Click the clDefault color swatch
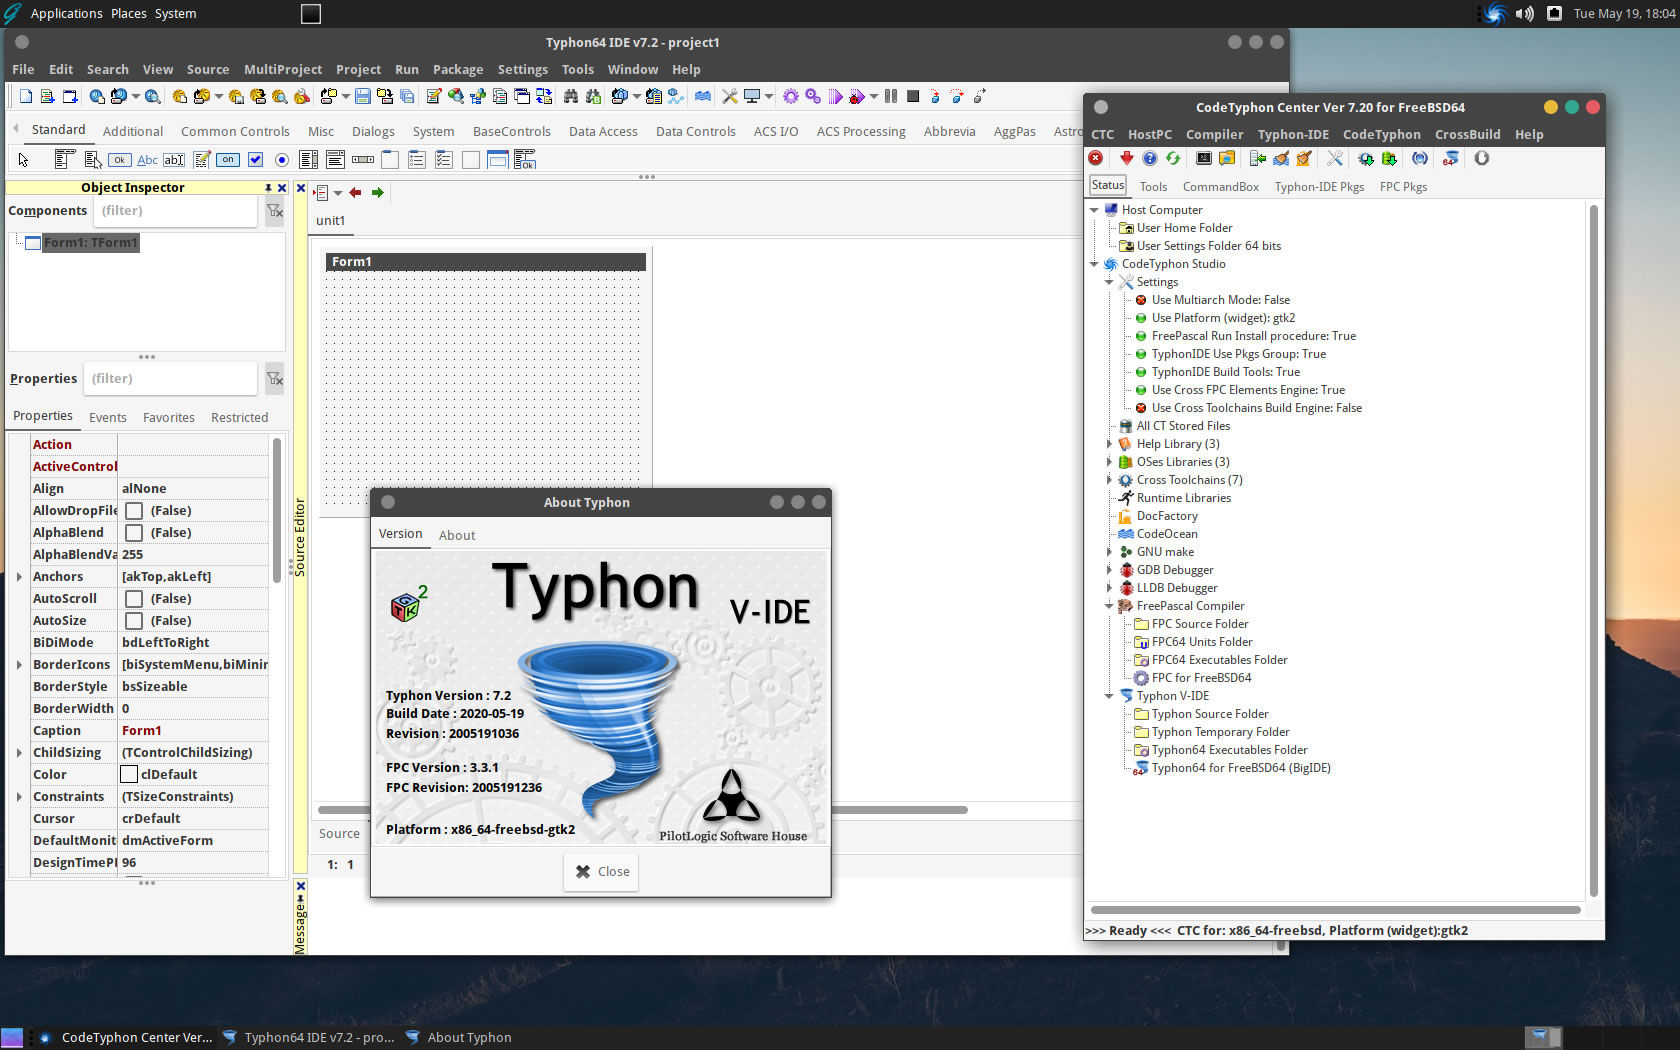 (129, 775)
